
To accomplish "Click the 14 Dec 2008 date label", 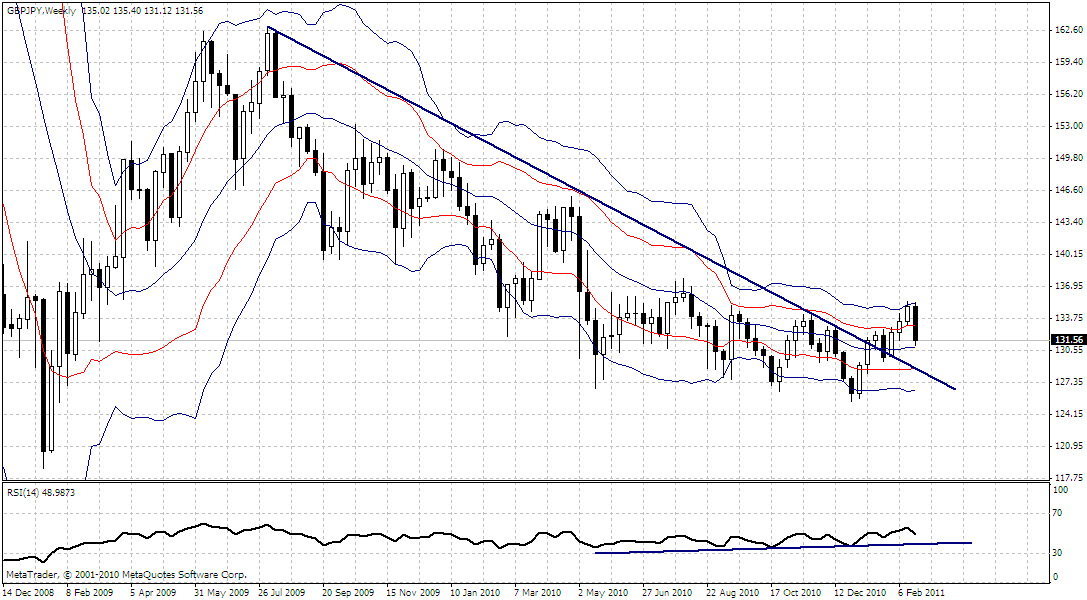I will click(28, 592).
